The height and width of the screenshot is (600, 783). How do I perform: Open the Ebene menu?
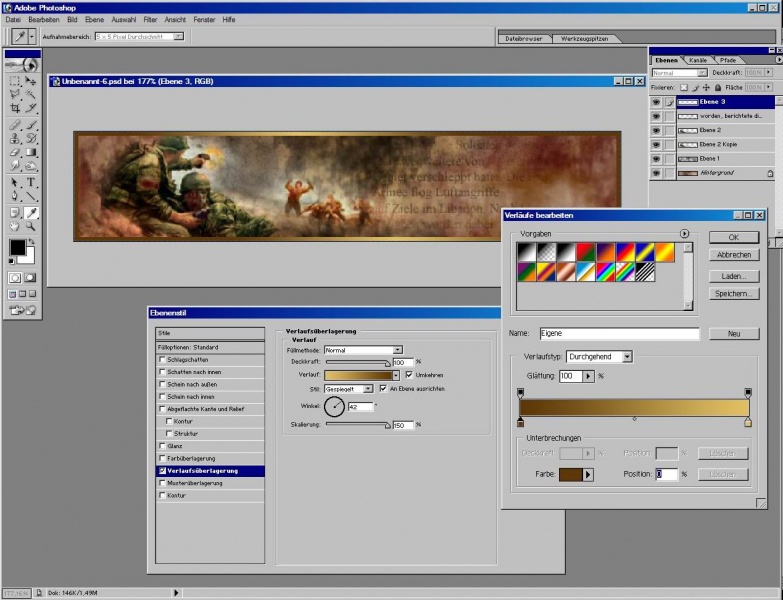[94, 19]
